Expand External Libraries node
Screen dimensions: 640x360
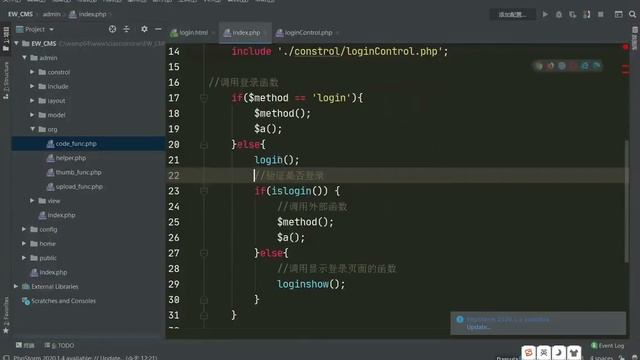(x=16, y=286)
